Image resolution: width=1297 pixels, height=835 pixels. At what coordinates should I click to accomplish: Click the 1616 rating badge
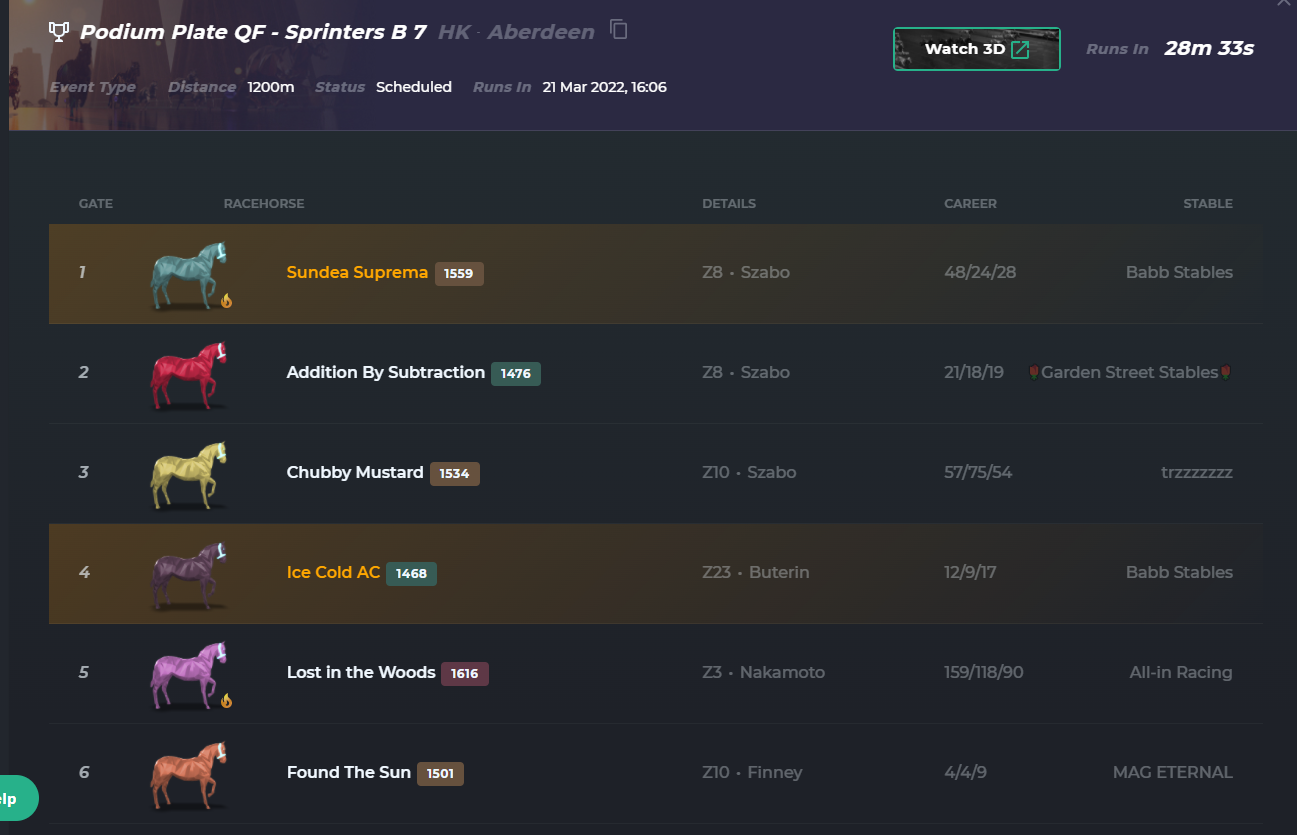click(464, 673)
